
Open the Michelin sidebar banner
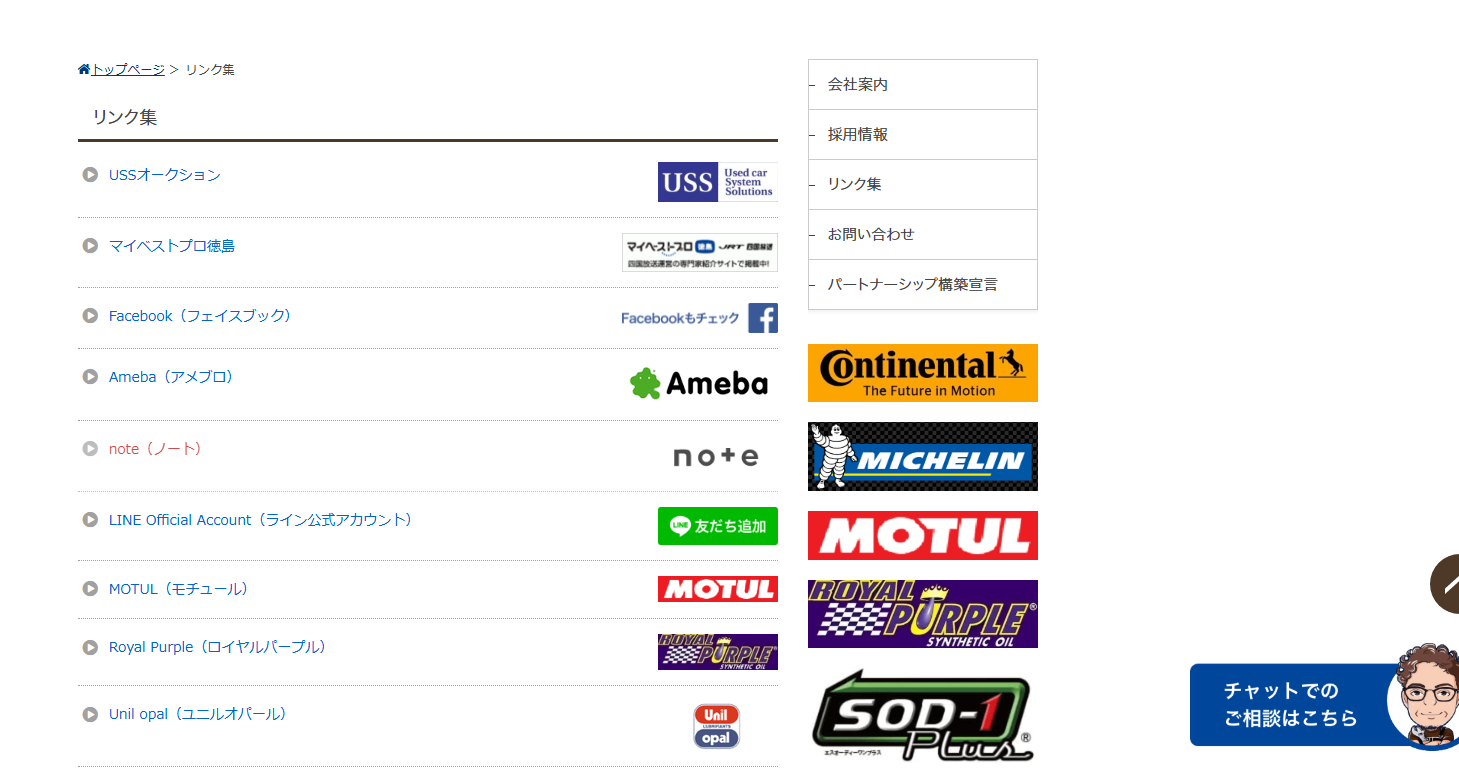pyautogui.click(x=922, y=456)
